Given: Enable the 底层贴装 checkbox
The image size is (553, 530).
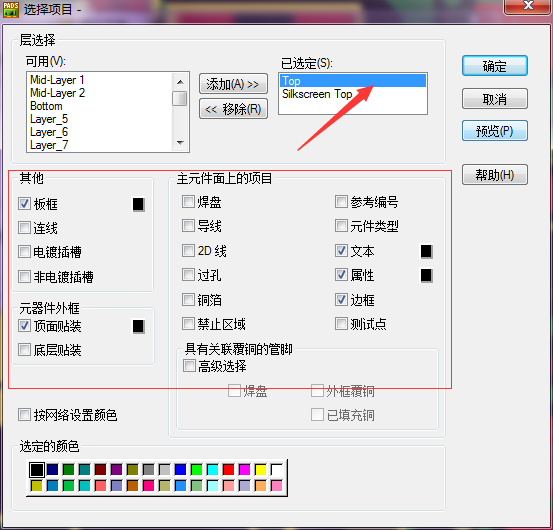Looking at the screenshot, I should click(x=24, y=350).
